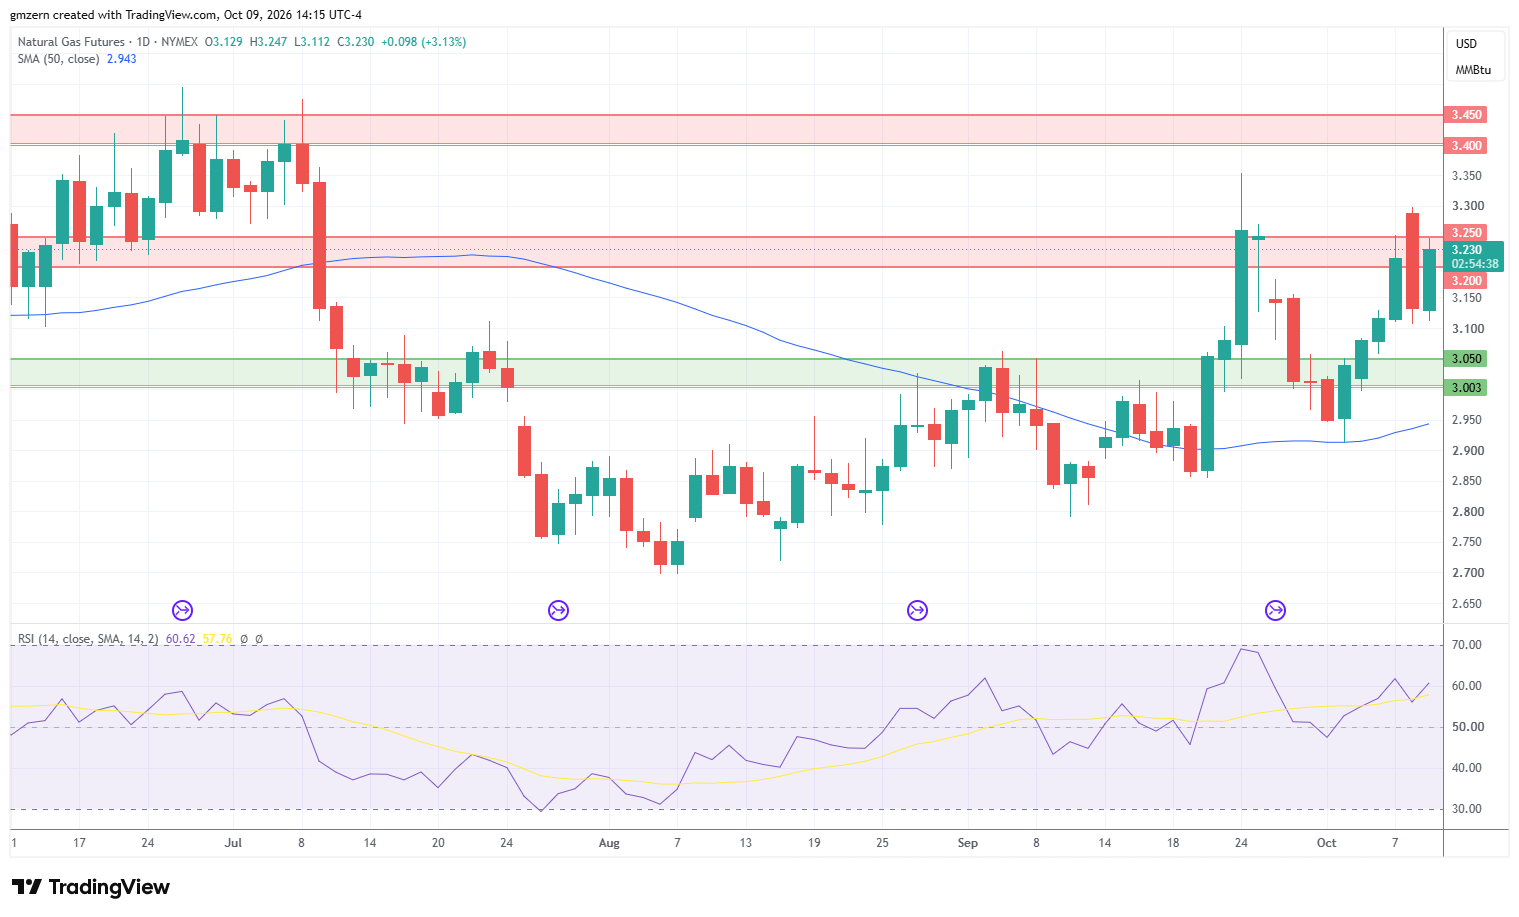Click the contract rollover marker near late July
Image resolution: width=1519 pixels, height=917 pixels.
click(x=558, y=610)
